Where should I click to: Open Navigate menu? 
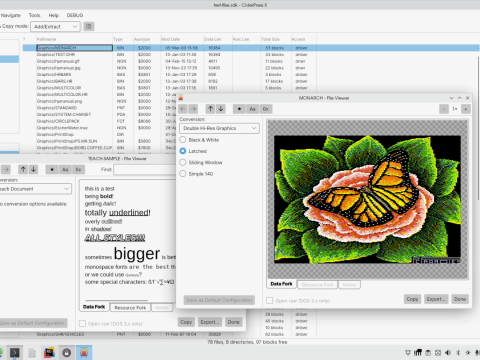click(11, 15)
